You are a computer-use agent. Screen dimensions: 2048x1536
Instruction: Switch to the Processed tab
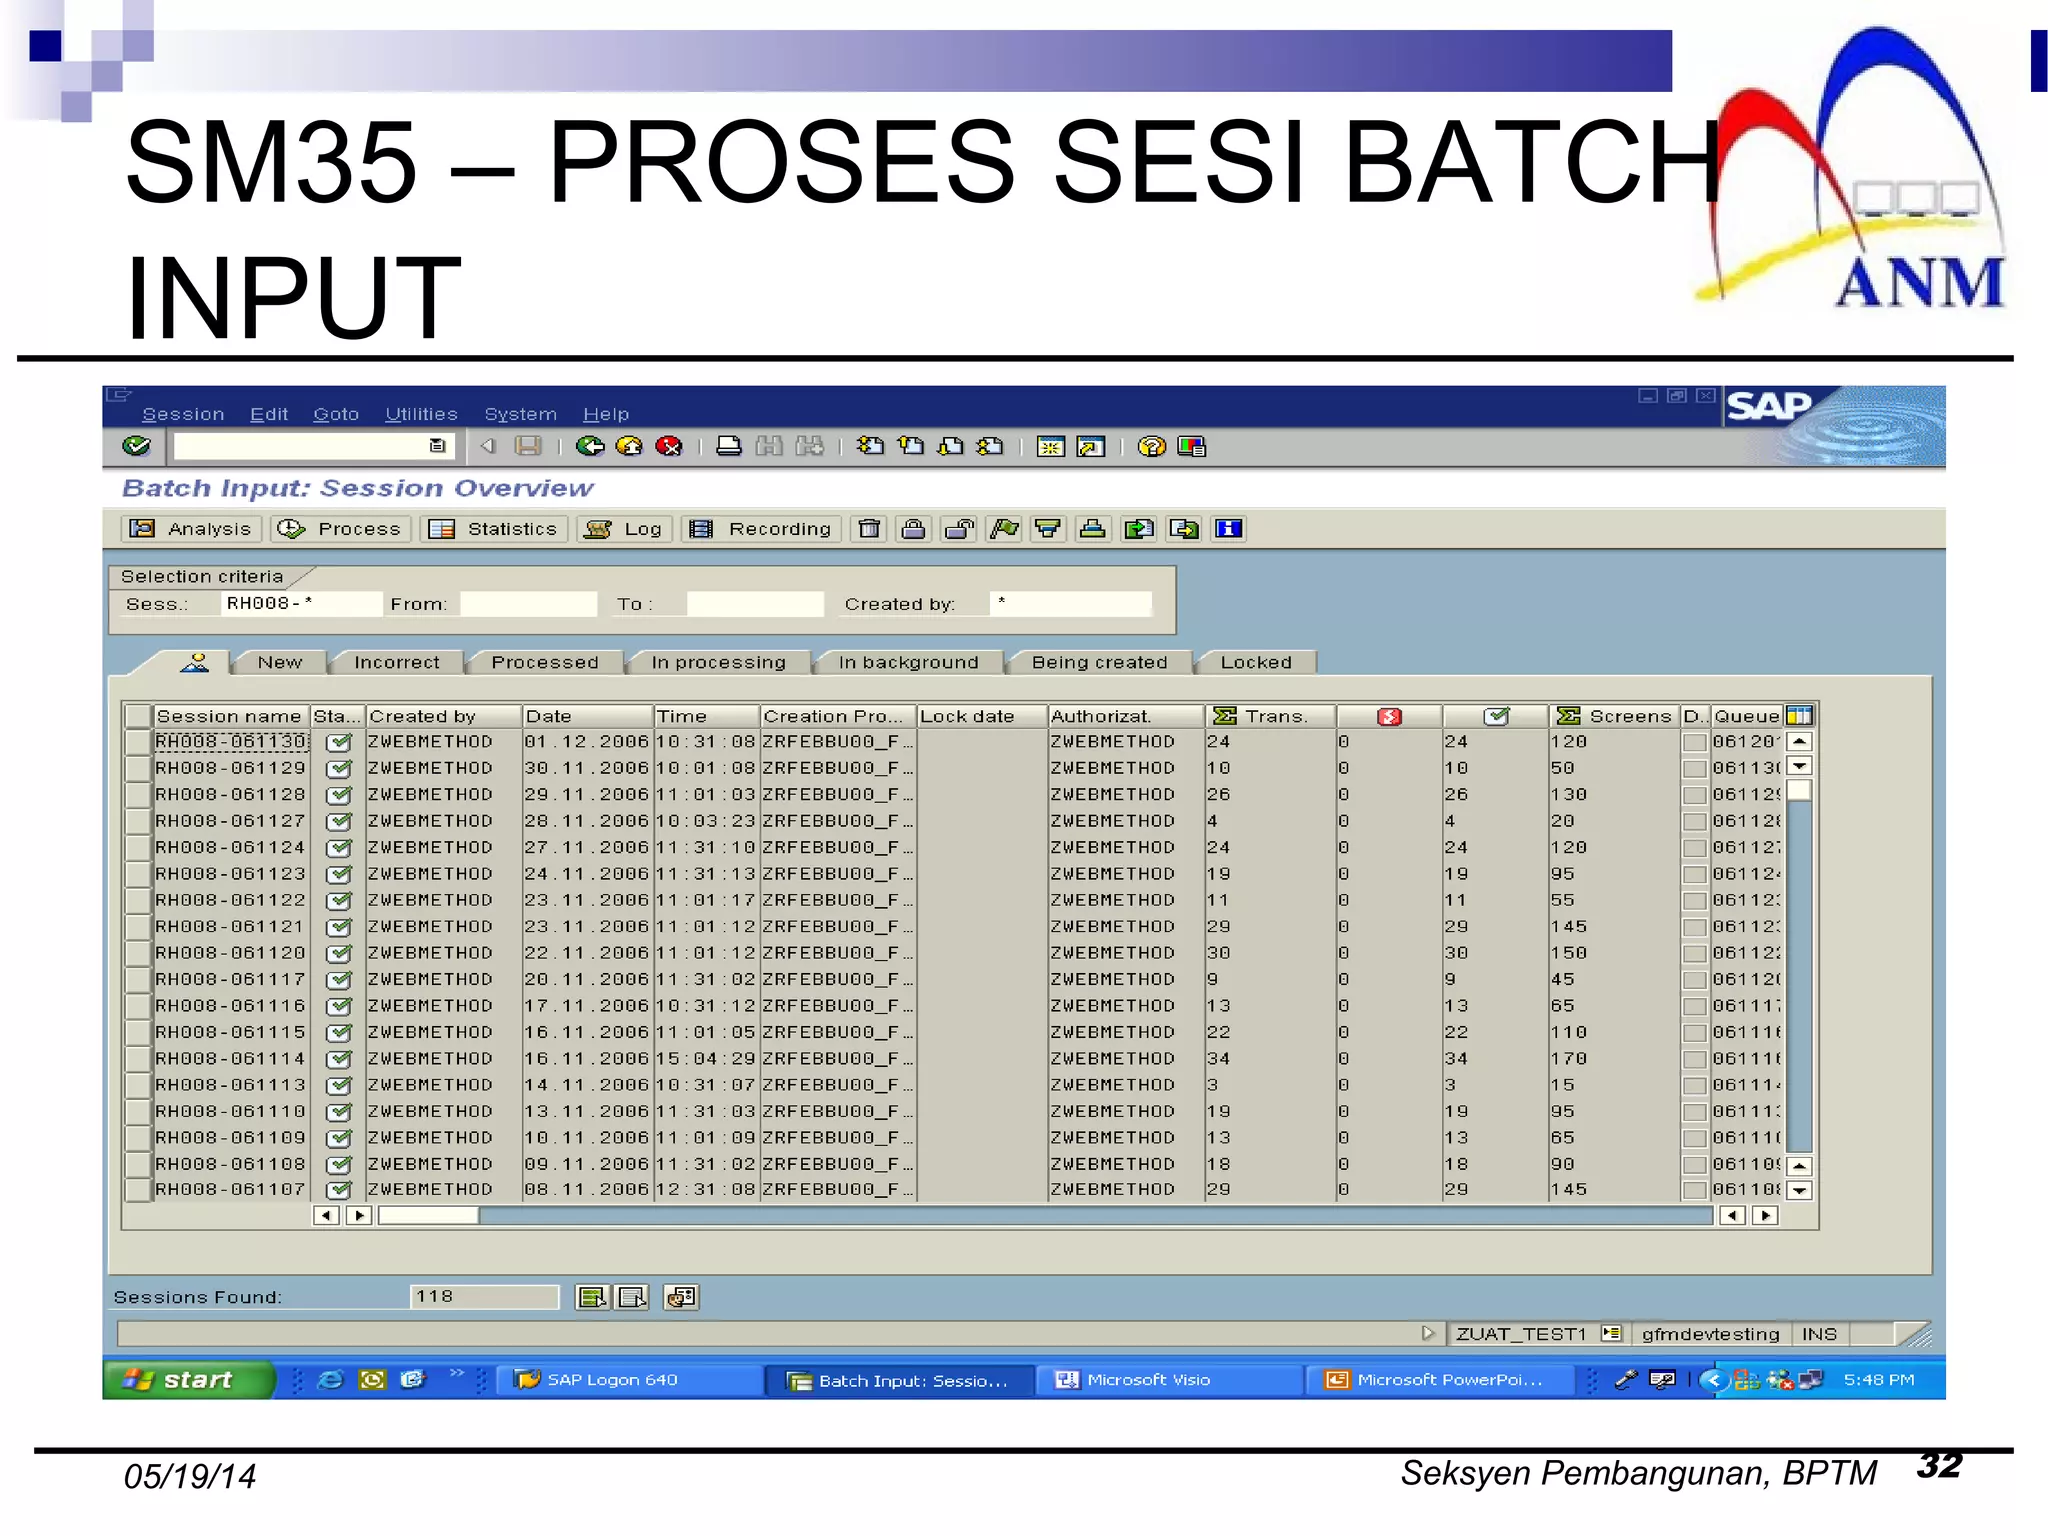[x=545, y=662]
